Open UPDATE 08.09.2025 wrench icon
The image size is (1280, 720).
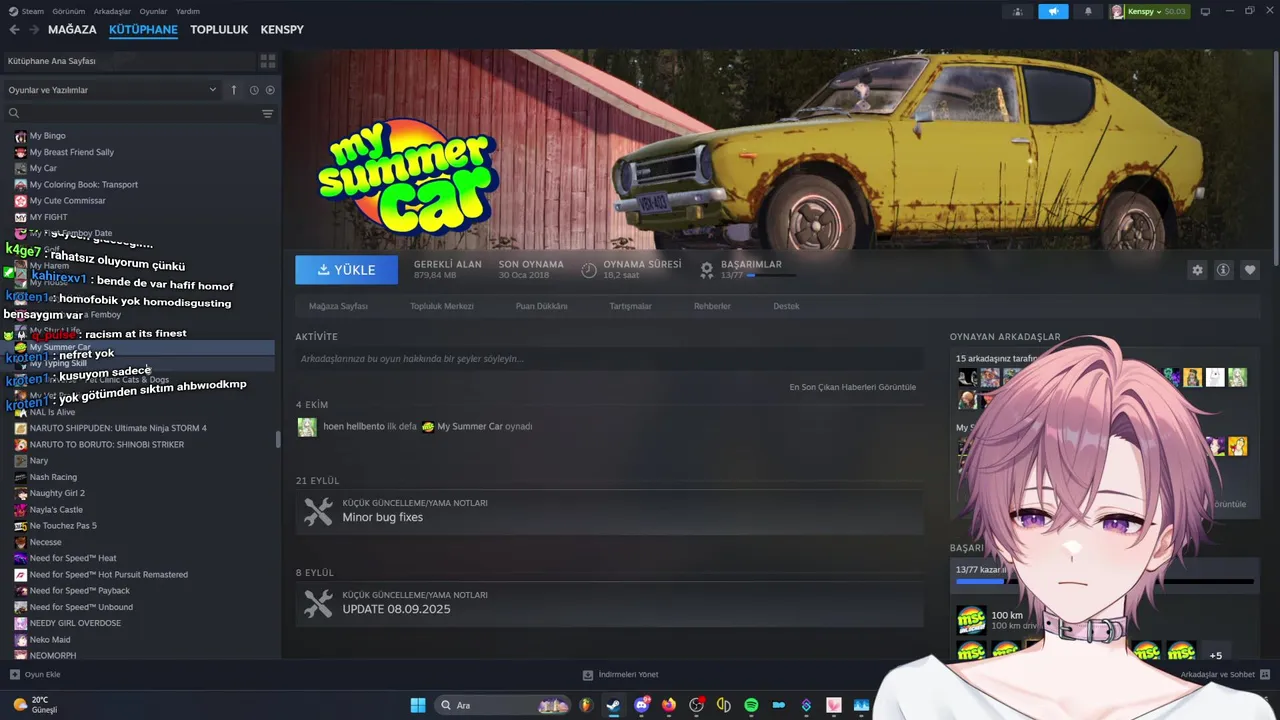pos(318,603)
